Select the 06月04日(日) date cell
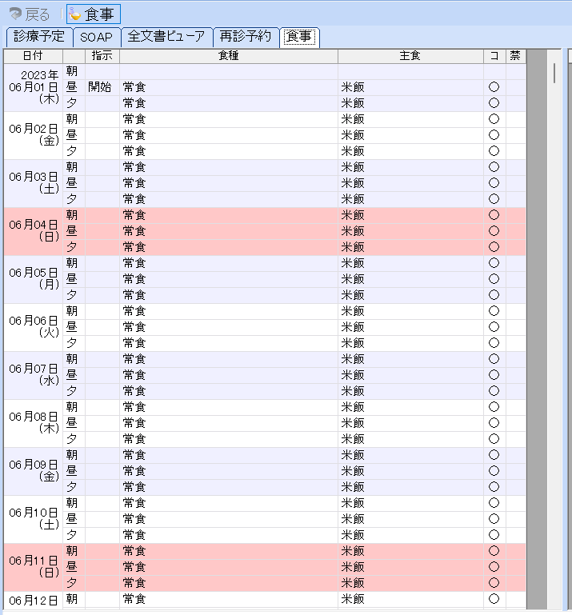Screen dimensions: 572x615 (x=33, y=231)
